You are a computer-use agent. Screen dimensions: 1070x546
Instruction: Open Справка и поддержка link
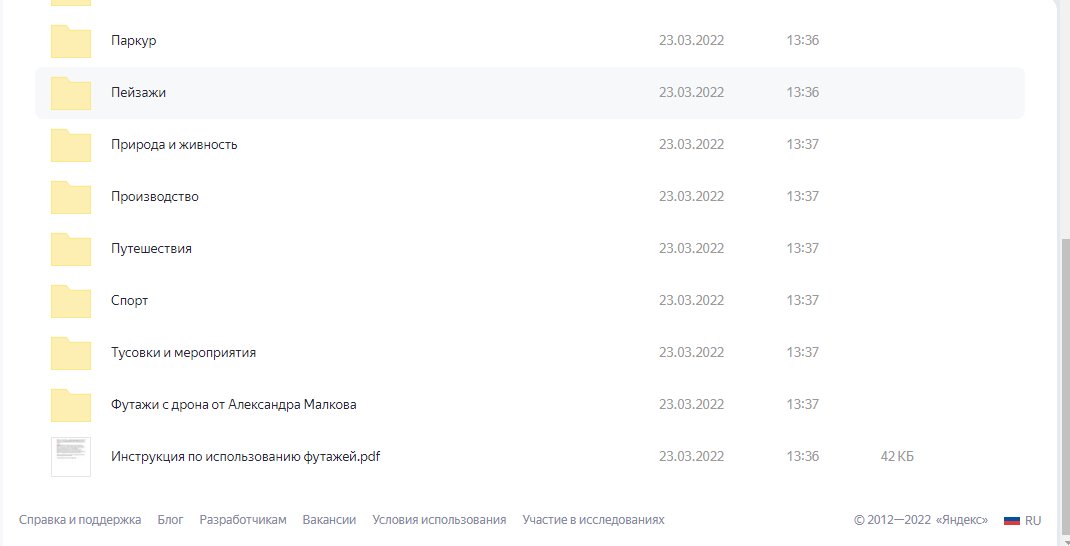80,520
